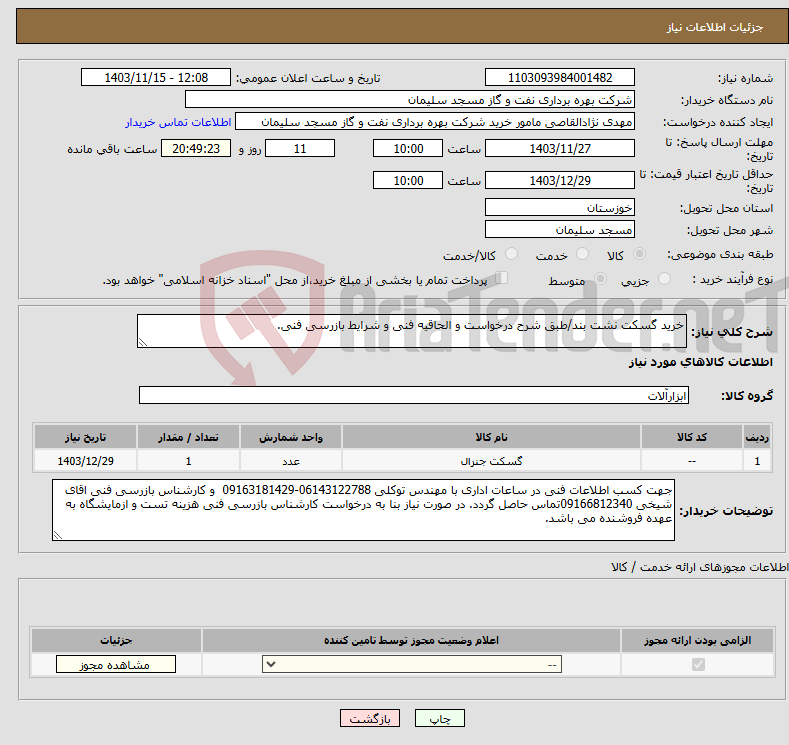Click the validity hour field beside 1403/12/29

click(x=408, y=180)
